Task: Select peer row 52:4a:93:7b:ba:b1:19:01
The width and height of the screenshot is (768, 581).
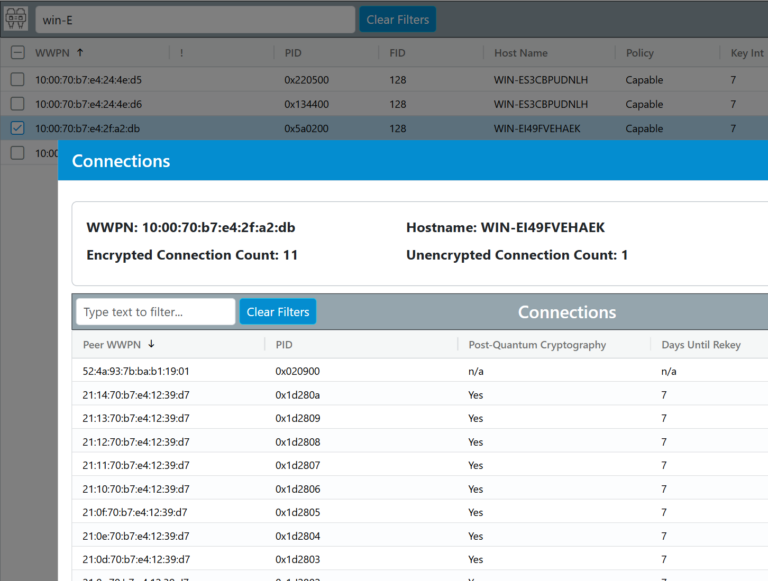Action: tap(135, 371)
